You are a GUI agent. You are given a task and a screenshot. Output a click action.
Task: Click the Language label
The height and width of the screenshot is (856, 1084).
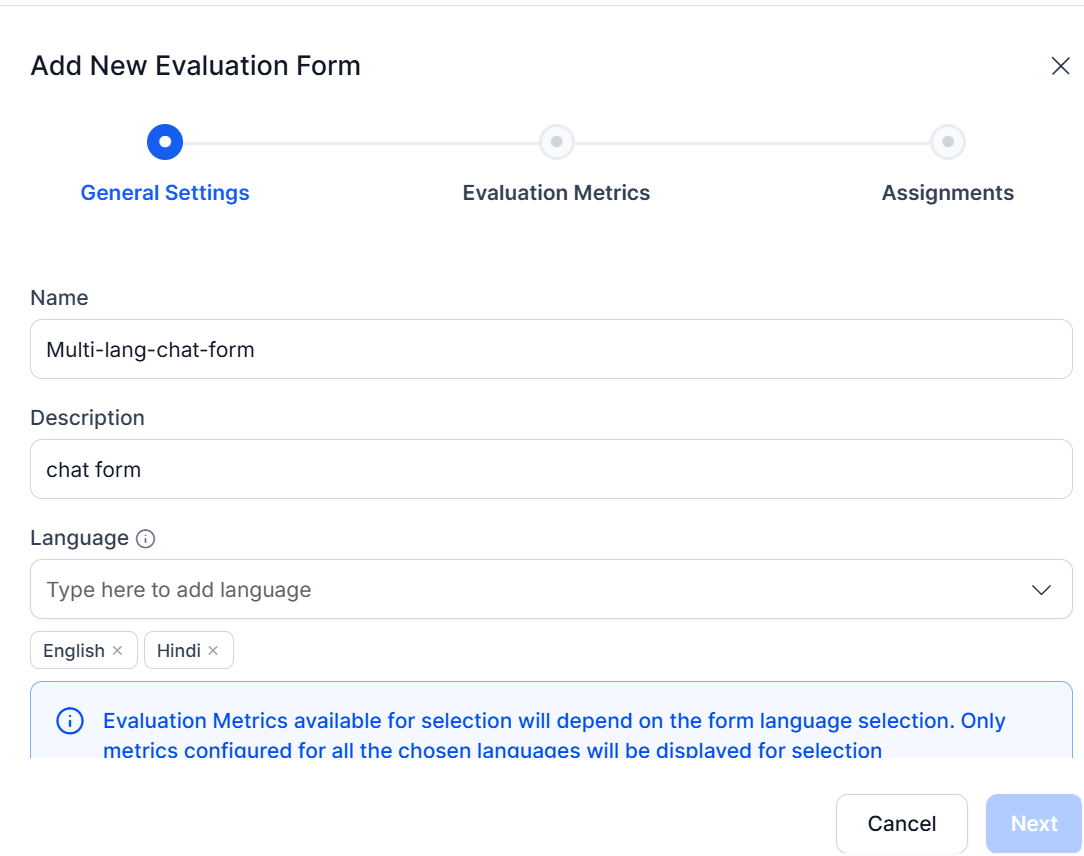80,539
